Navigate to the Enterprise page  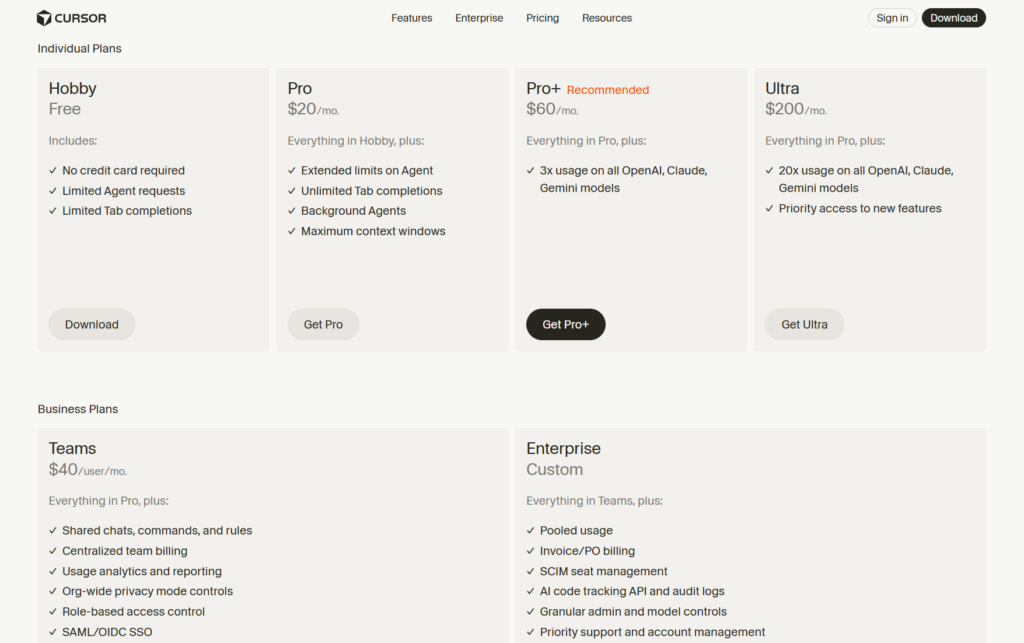coord(479,17)
